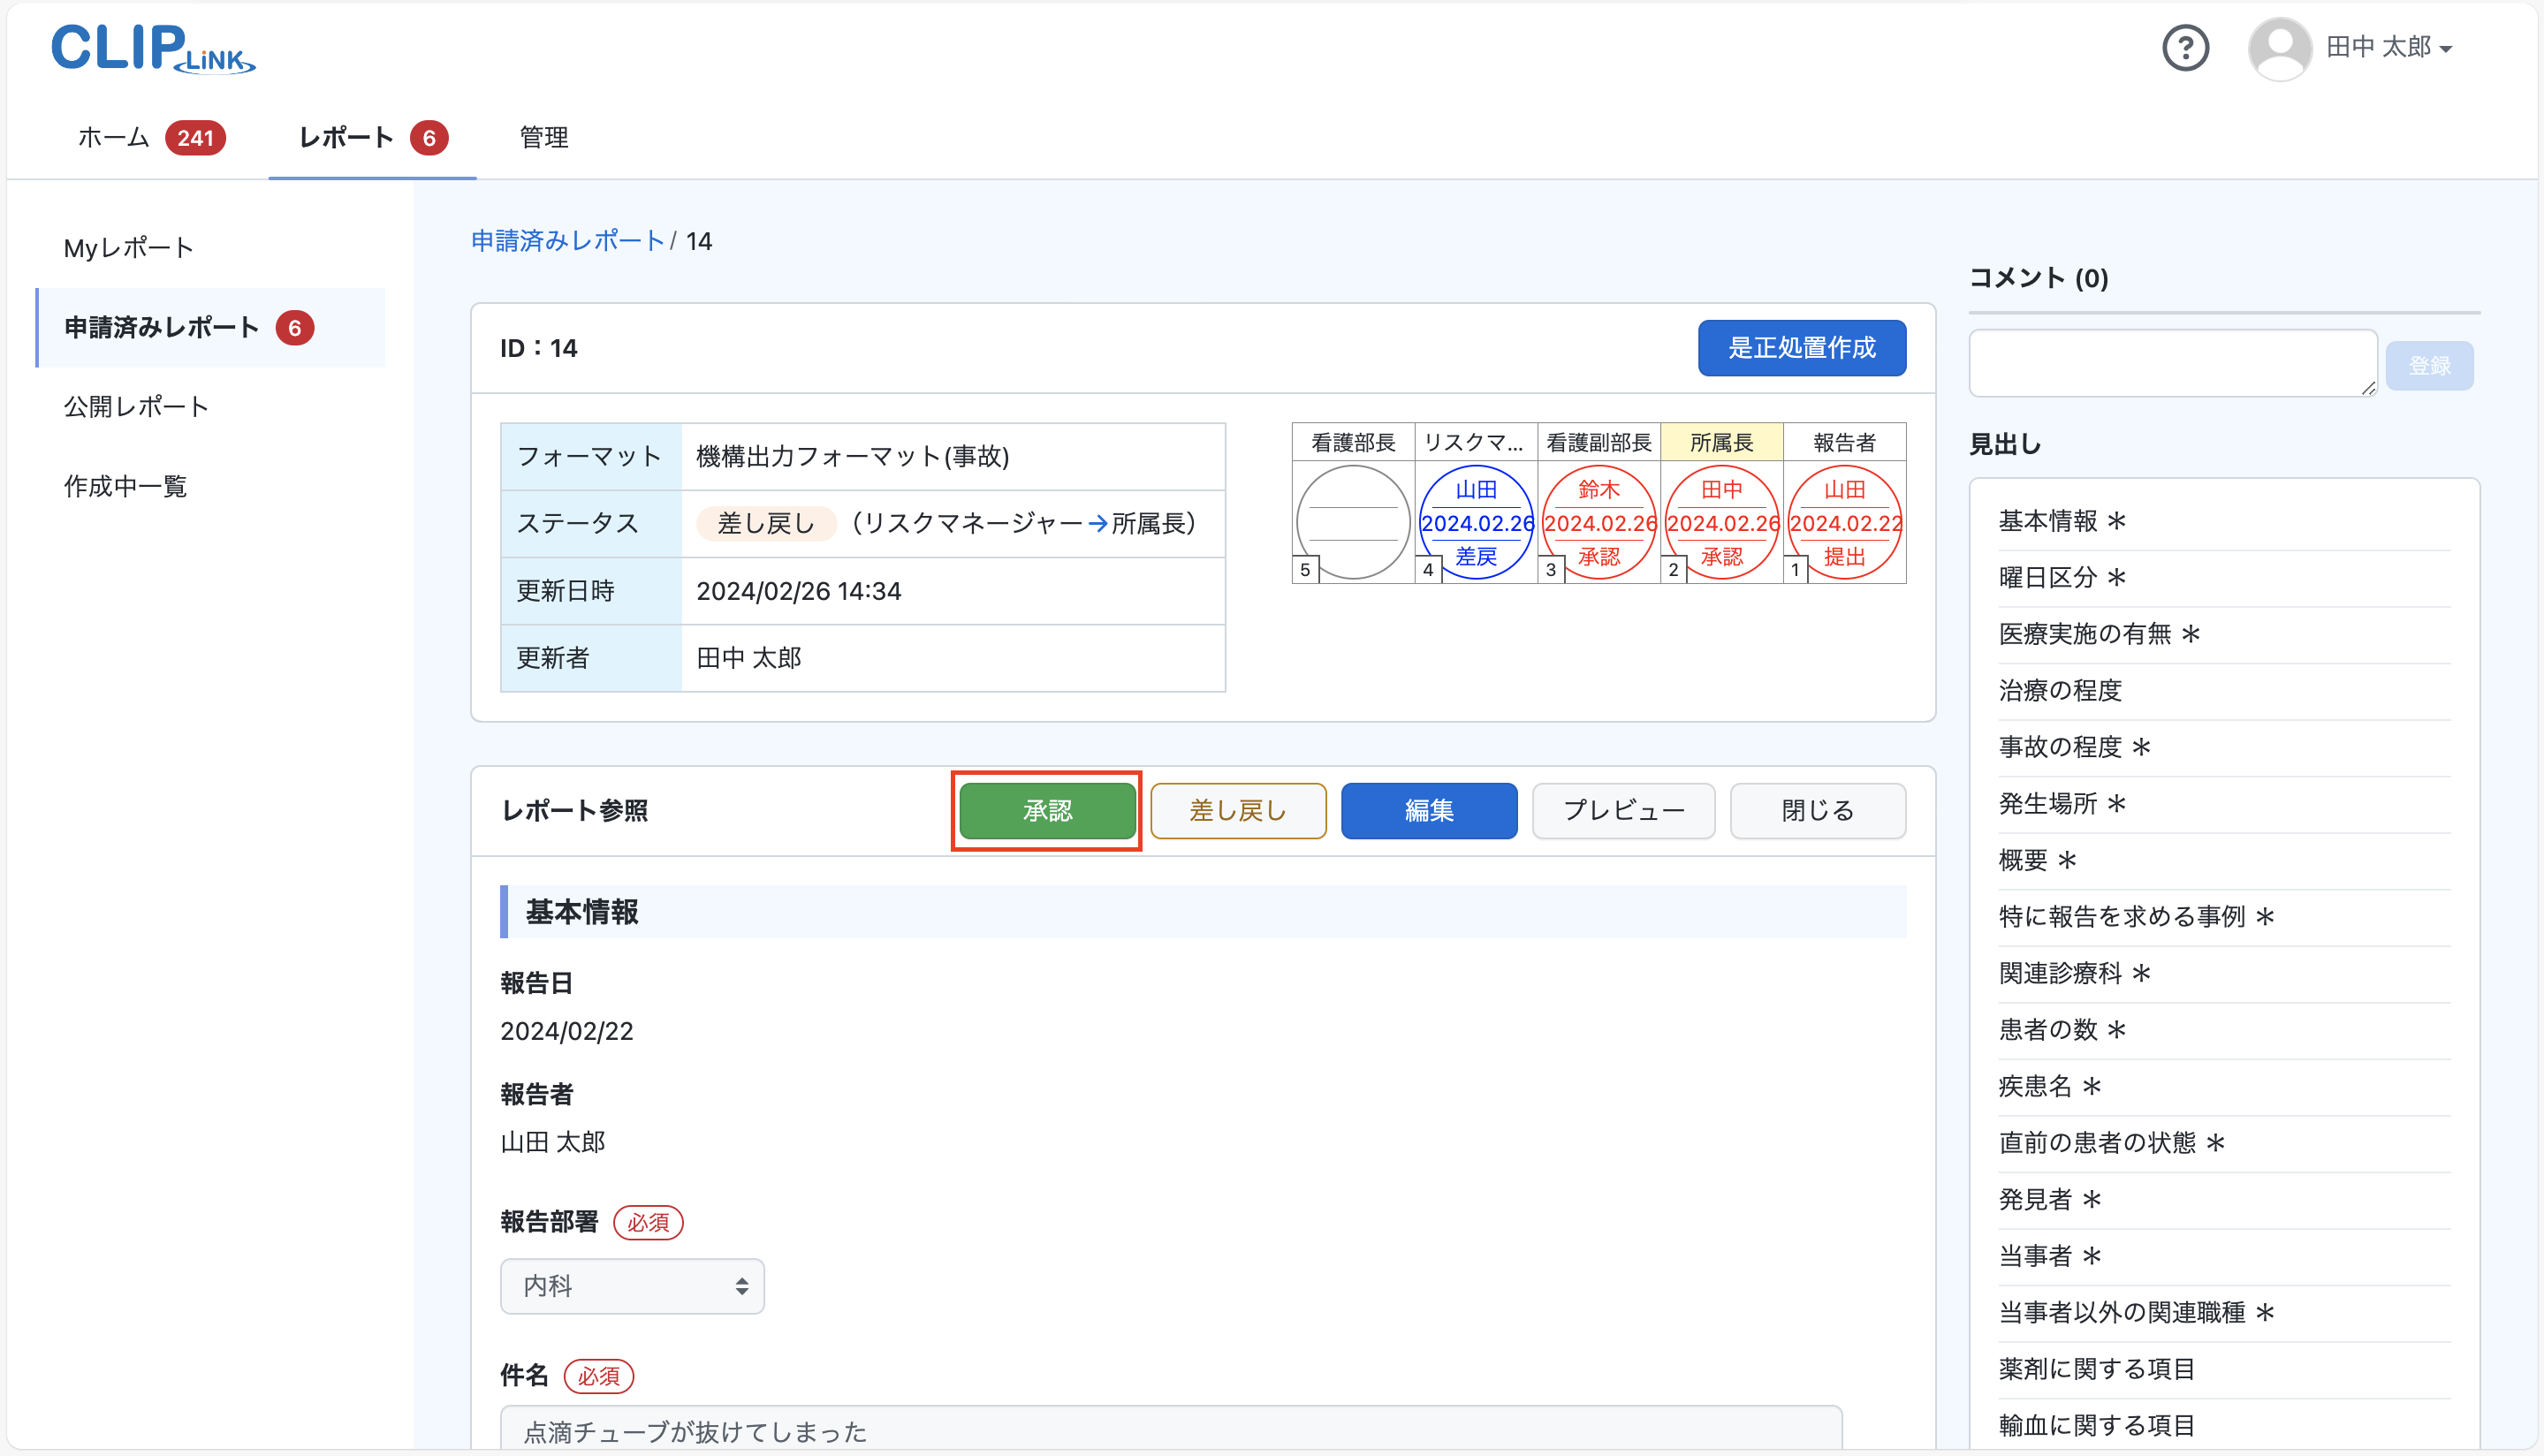This screenshot has width=2544, height=1456.
Task: Approve the report with the 承認 button
Action: click(1046, 810)
